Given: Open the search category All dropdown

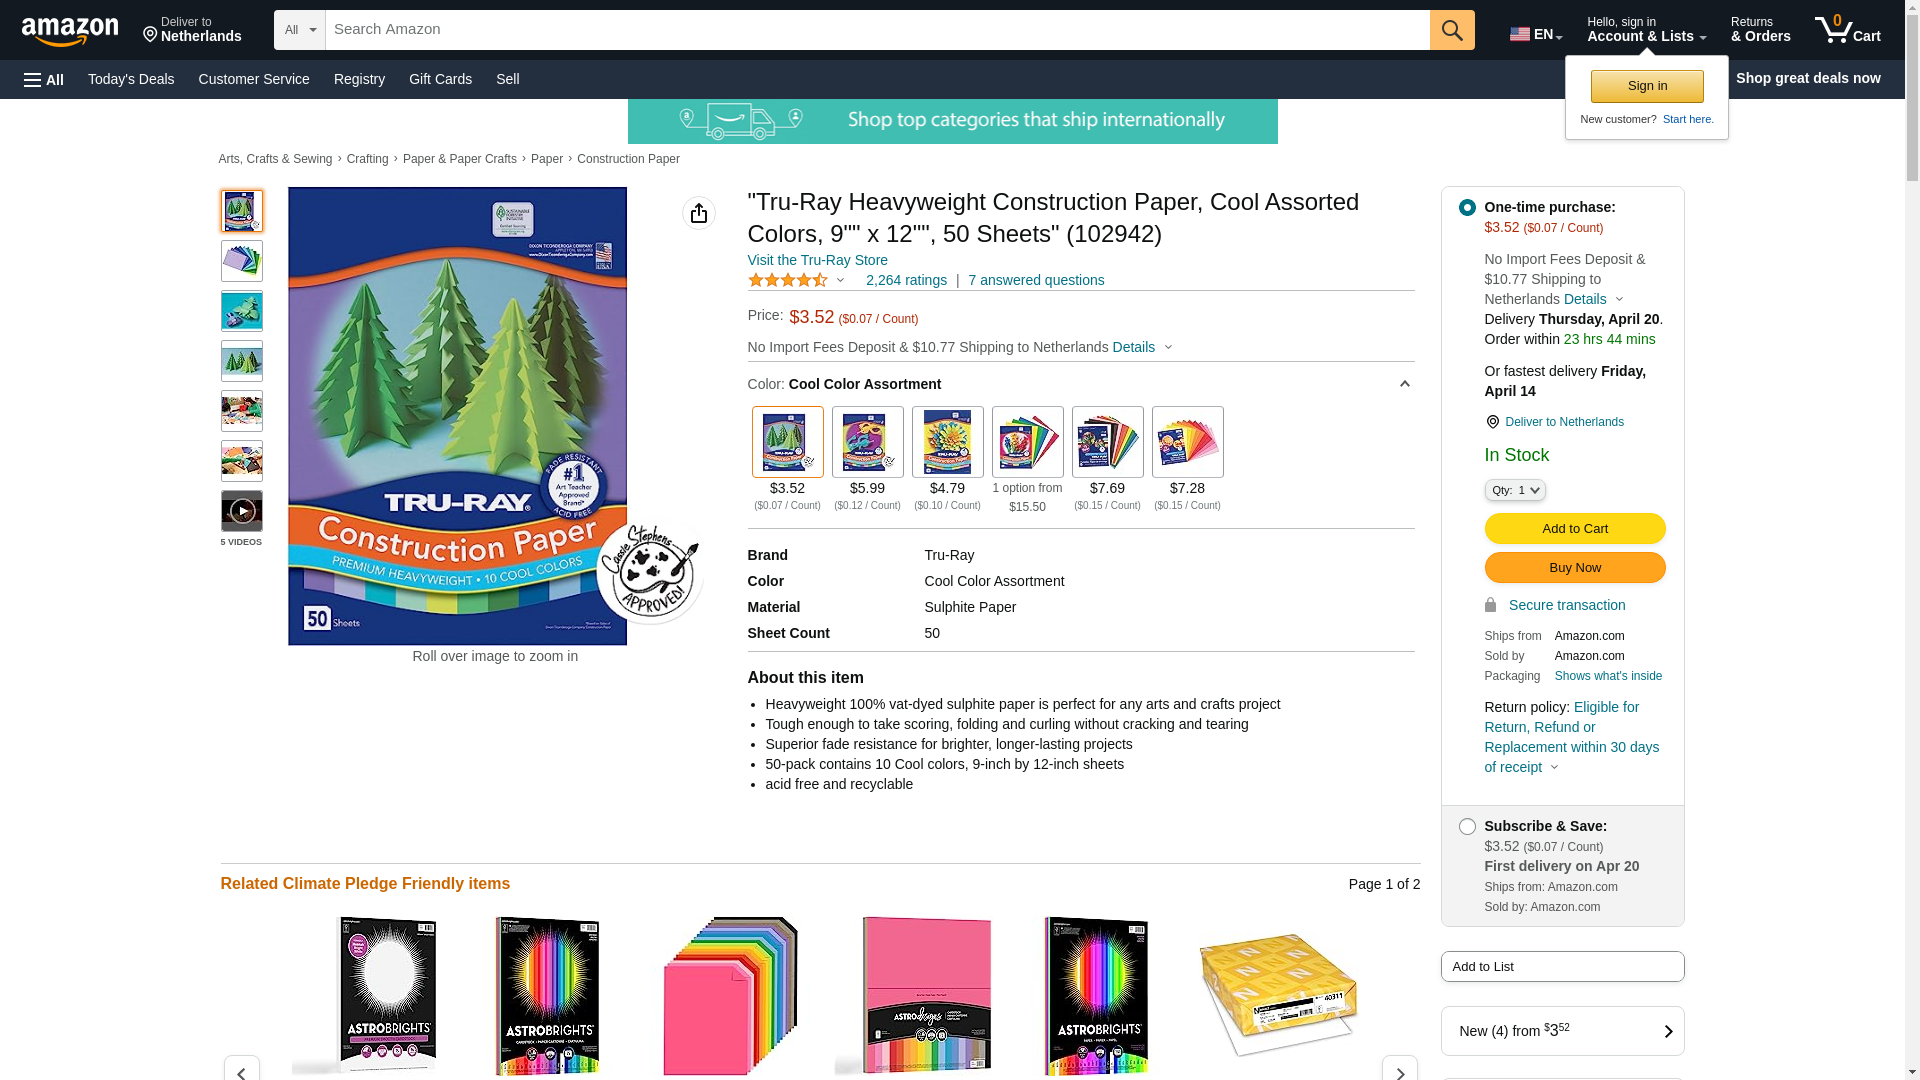Looking at the screenshot, I should point(300,30).
